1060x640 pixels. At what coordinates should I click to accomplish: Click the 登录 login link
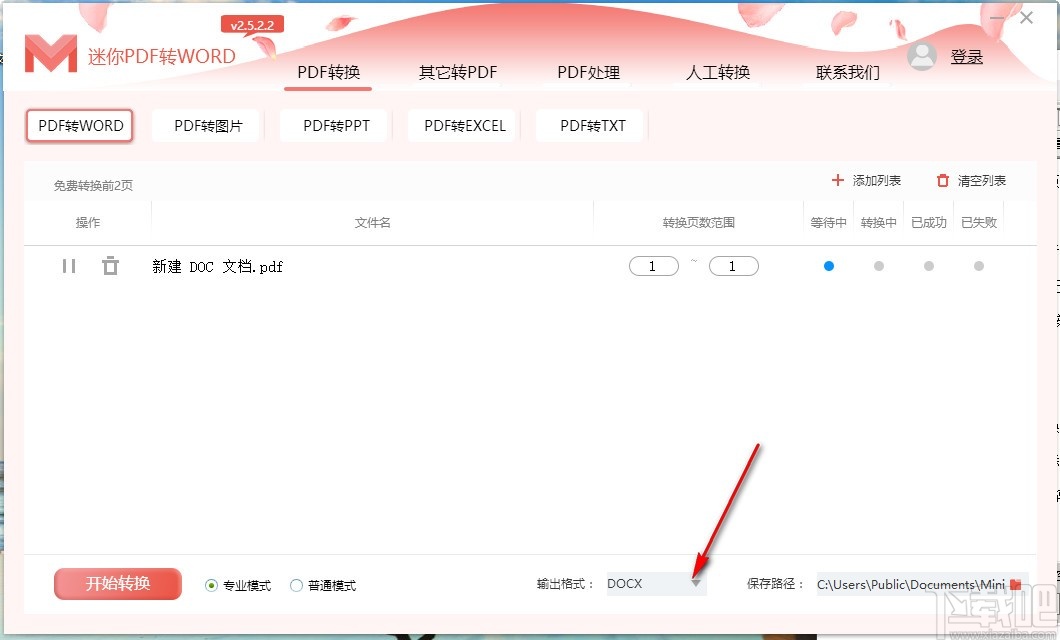[x=966, y=57]
